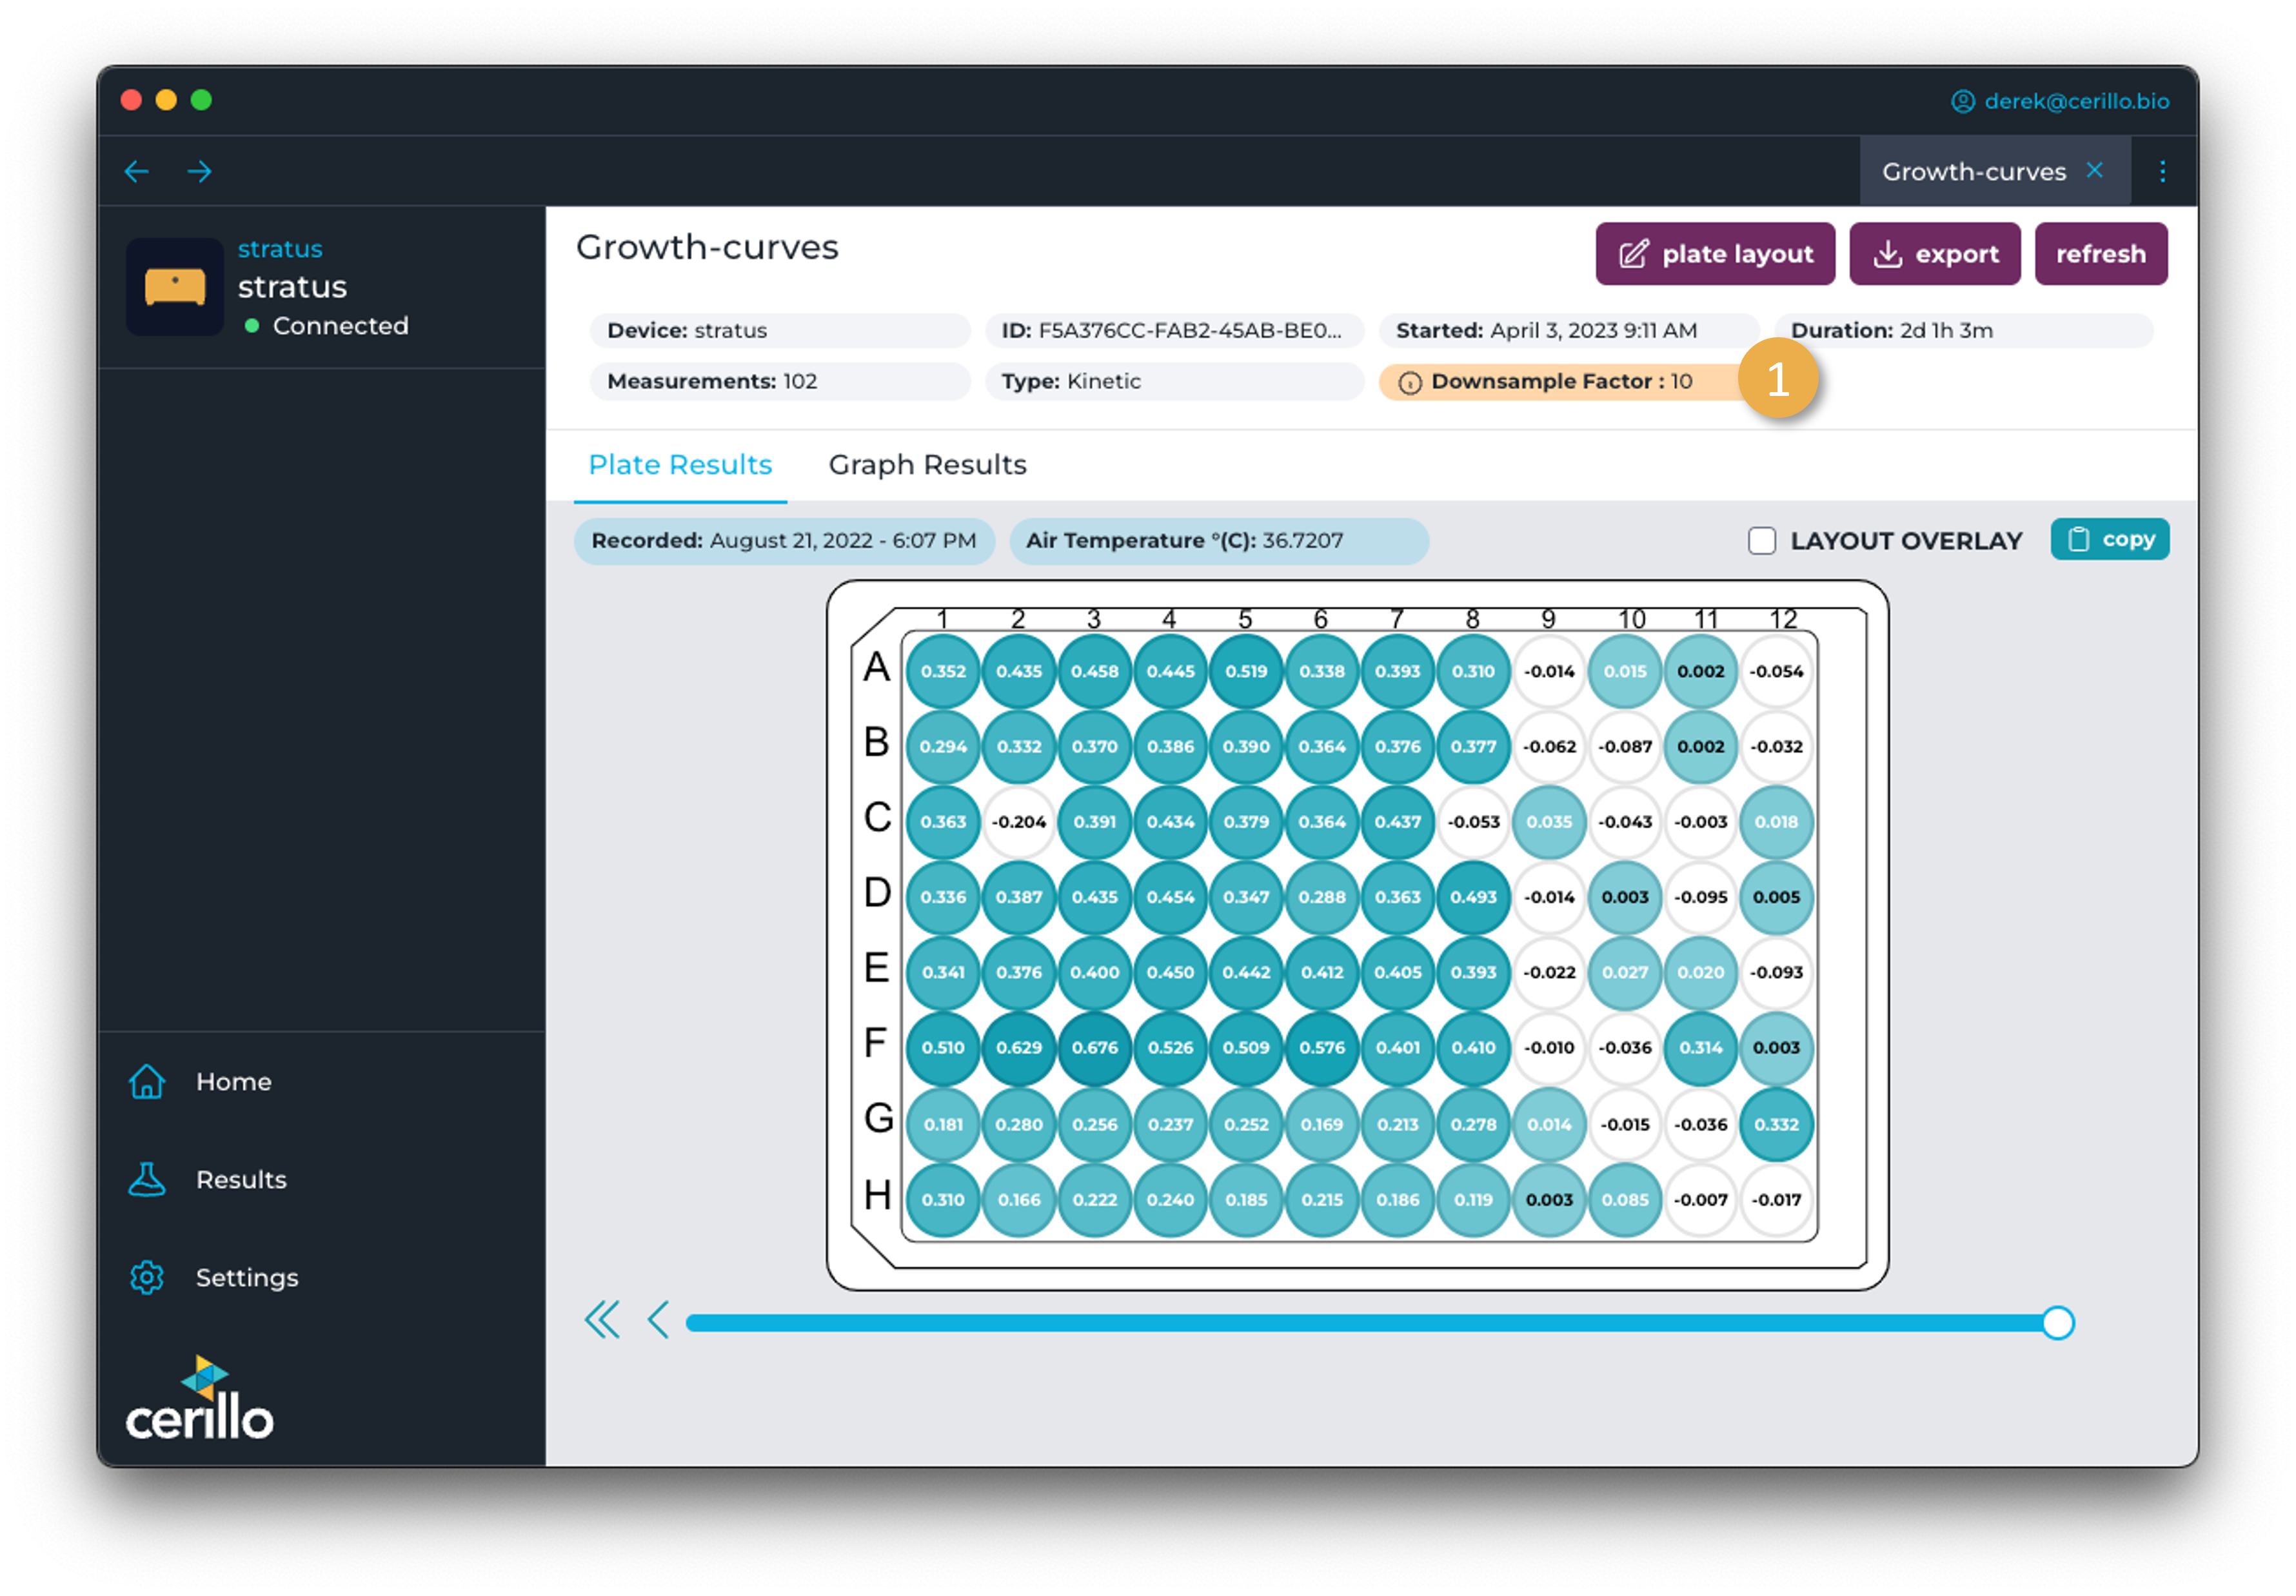Click the measurement timeline slider handle
Viewport: 2296px width, 1596px height.
2057,1323
